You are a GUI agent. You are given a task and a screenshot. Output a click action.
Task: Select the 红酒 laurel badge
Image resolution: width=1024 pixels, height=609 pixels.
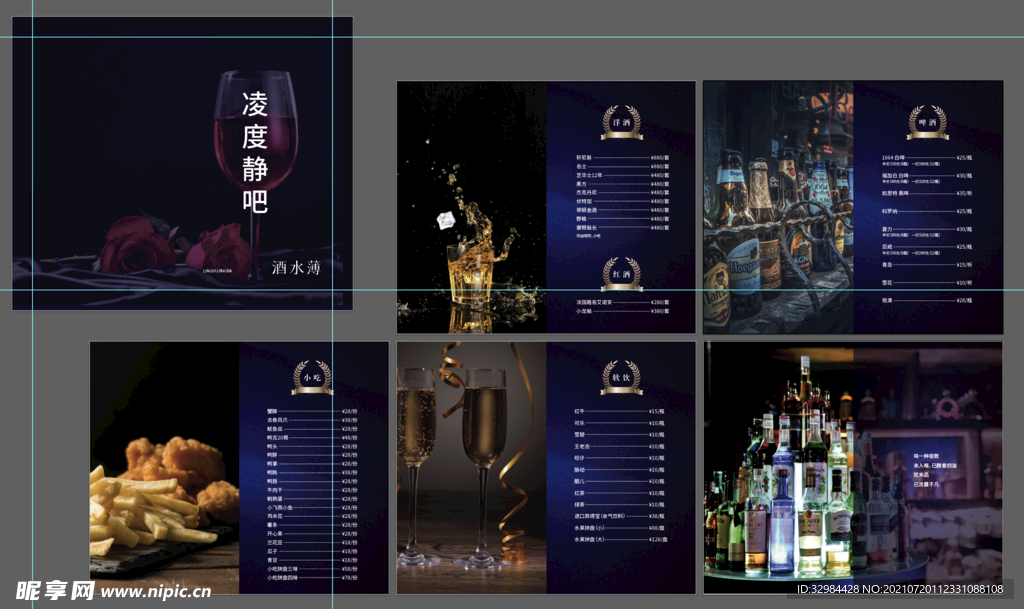[x=621, y=273]
